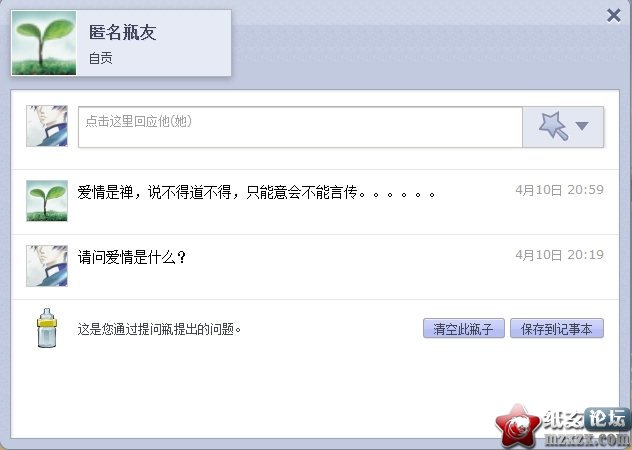The height and width of the screenshot is (450, 632).
Task: Select the message 爱情是禅，说不得道不得
Action: point(256,192)
